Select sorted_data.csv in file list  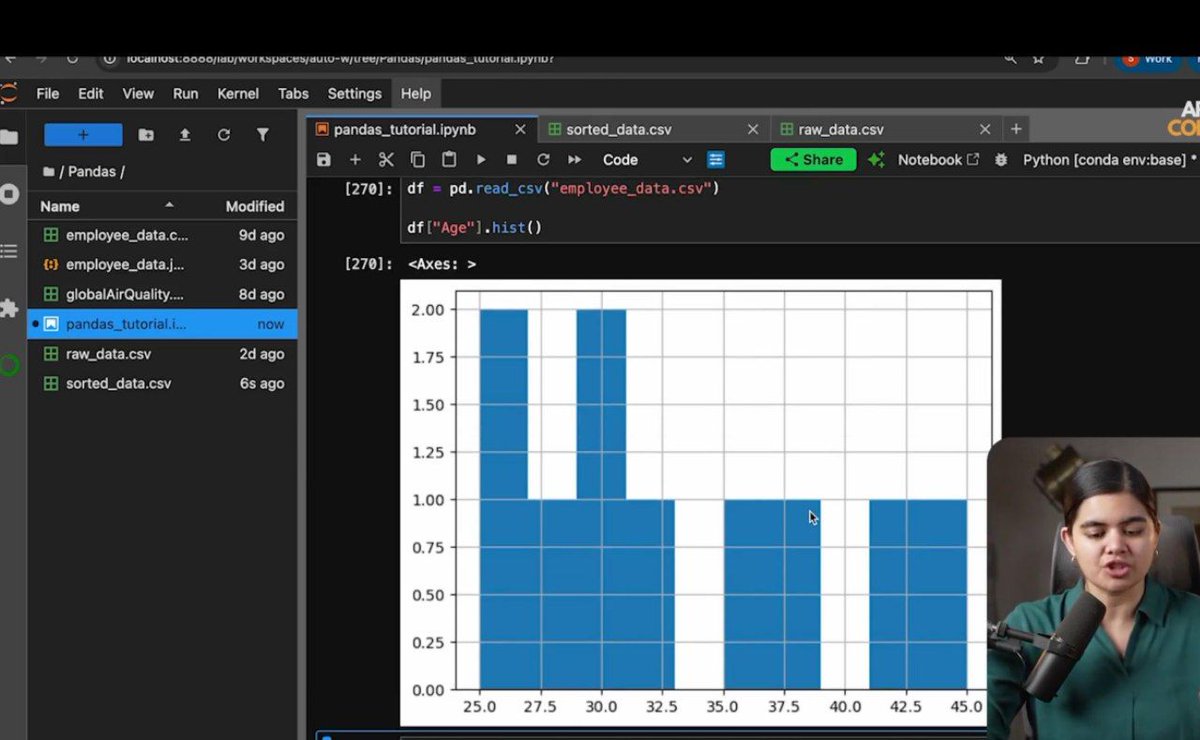coord(162,384)
